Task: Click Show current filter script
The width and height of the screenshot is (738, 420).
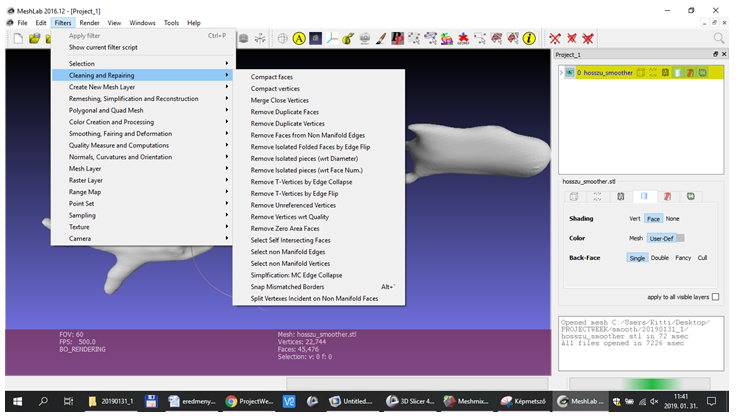Action: [x=104, y=47]
